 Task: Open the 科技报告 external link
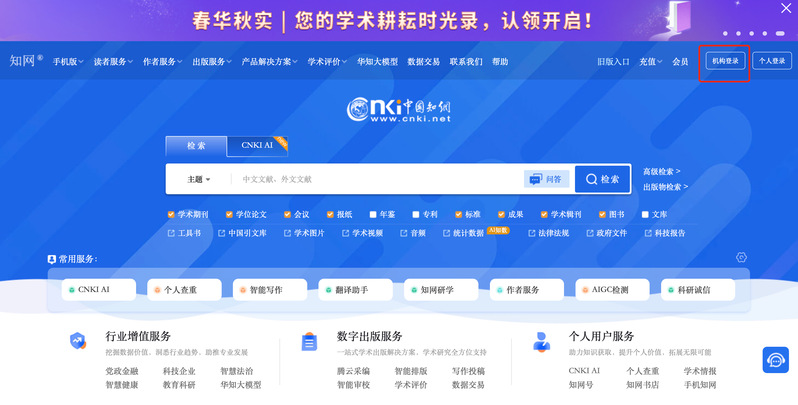pos(665,233)
